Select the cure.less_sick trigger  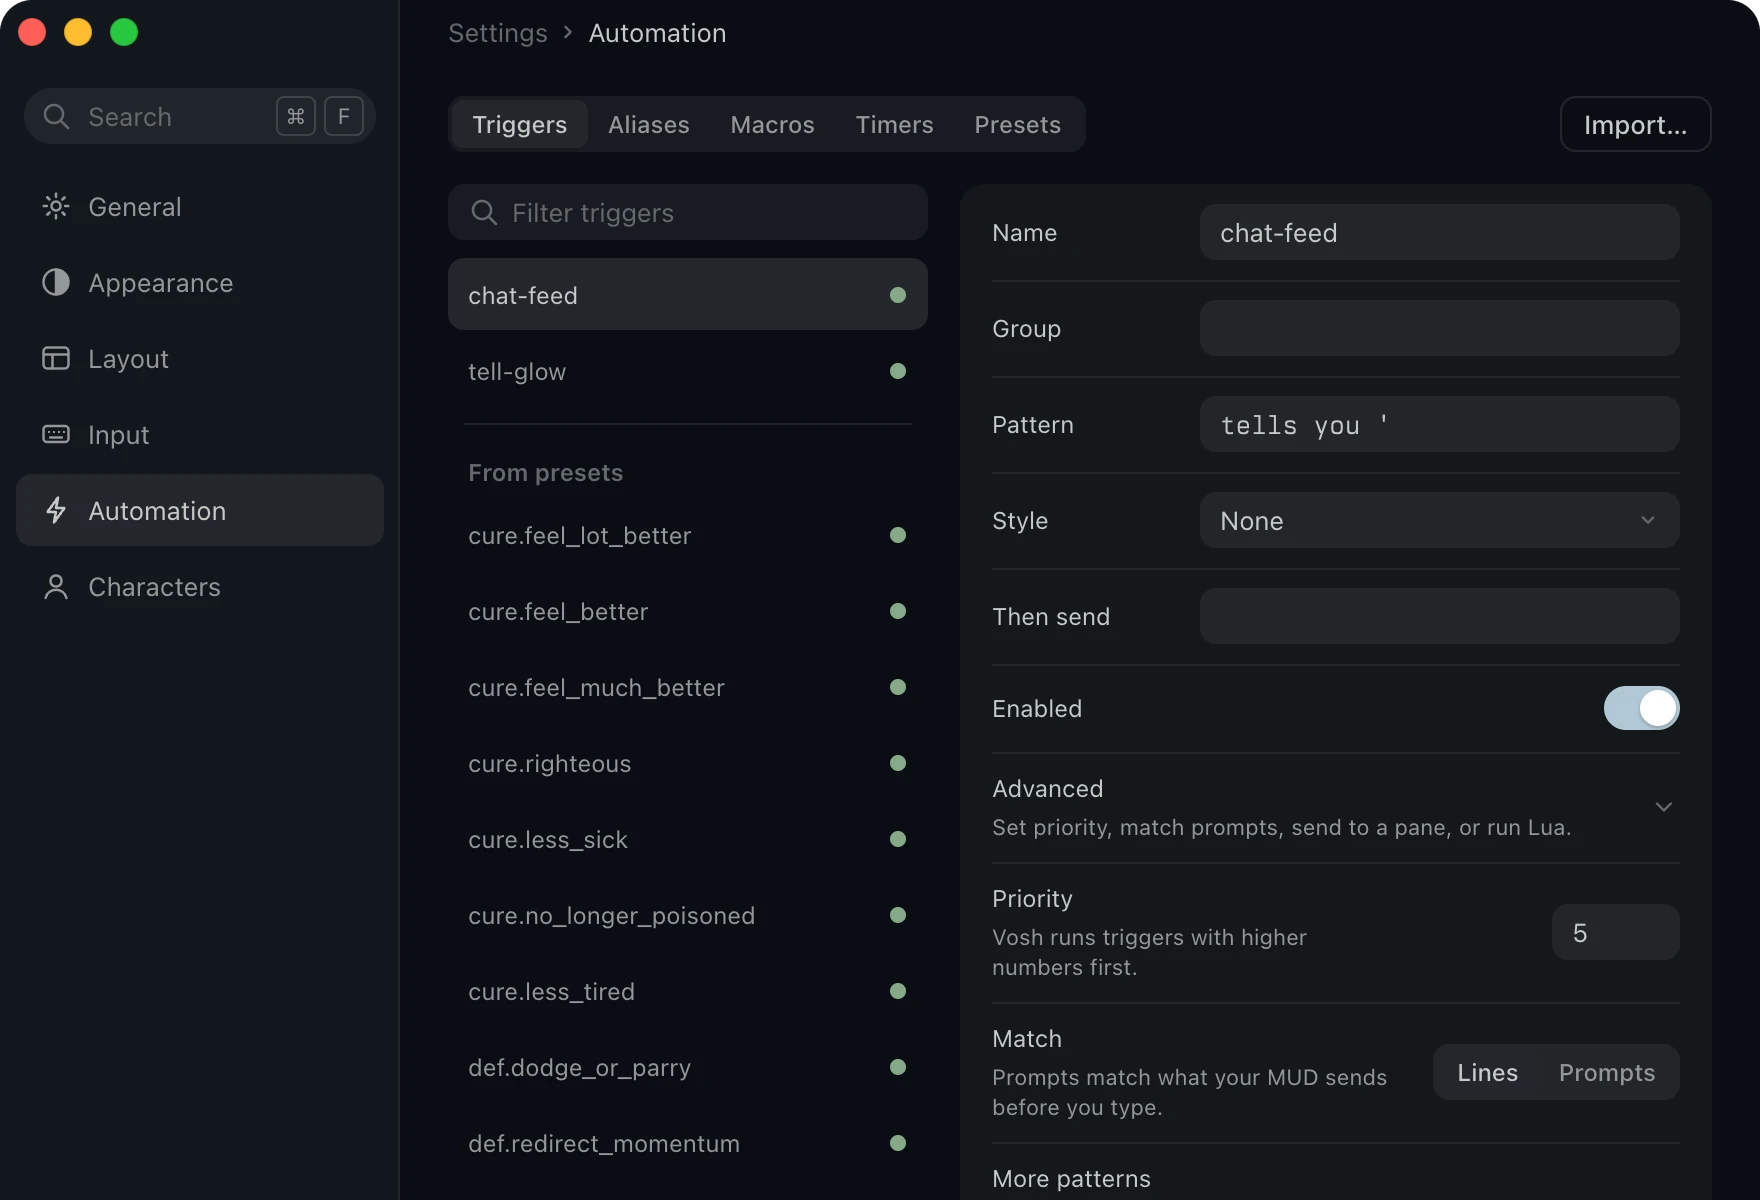pyautogui.click(x=688, y=839)
